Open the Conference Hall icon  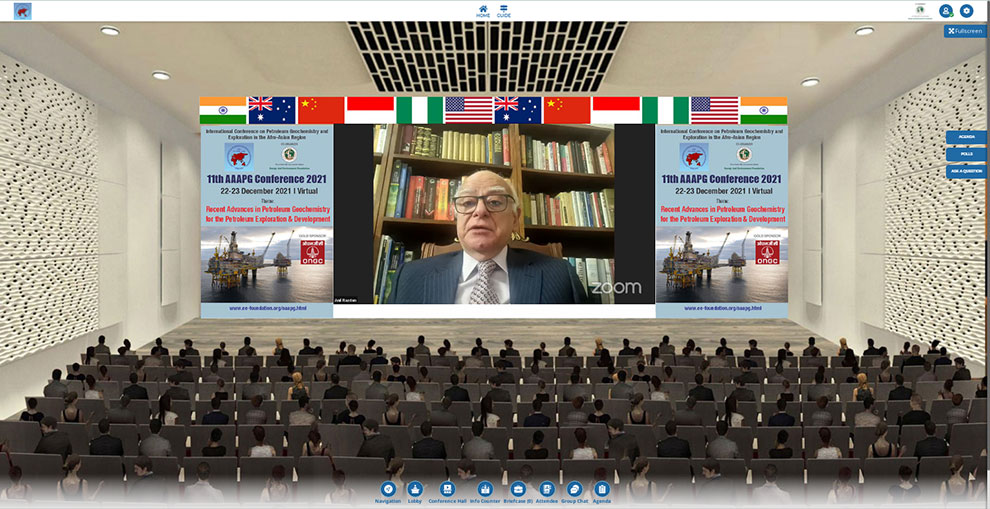click(x=448, y=489)
